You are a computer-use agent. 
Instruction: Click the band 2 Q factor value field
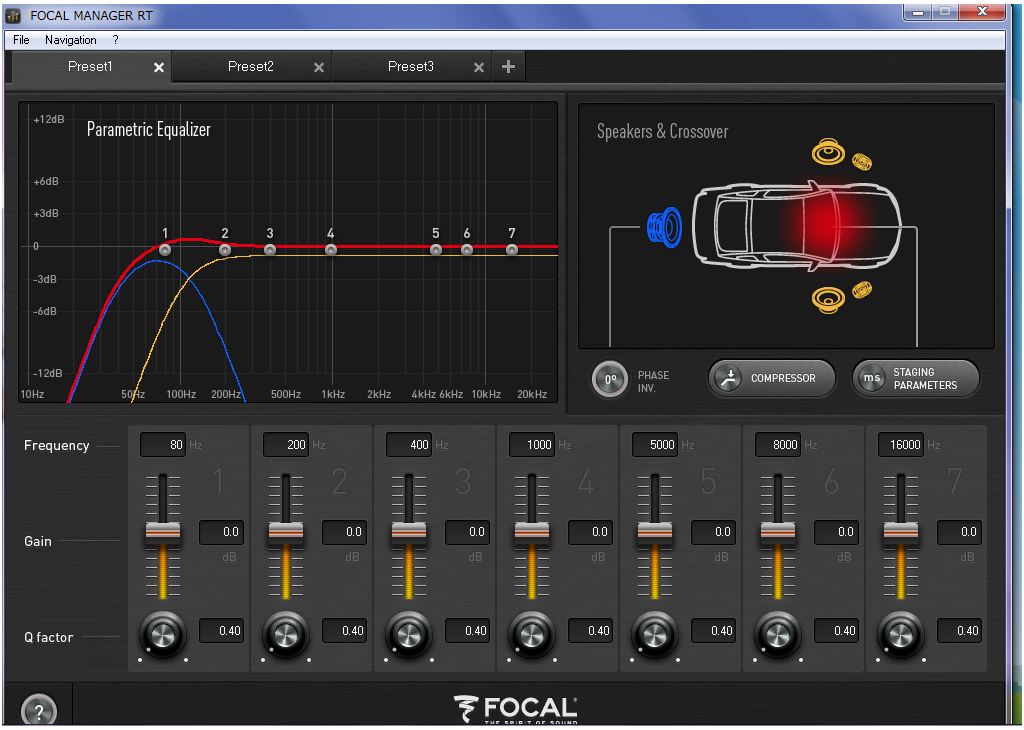(344, 631)
